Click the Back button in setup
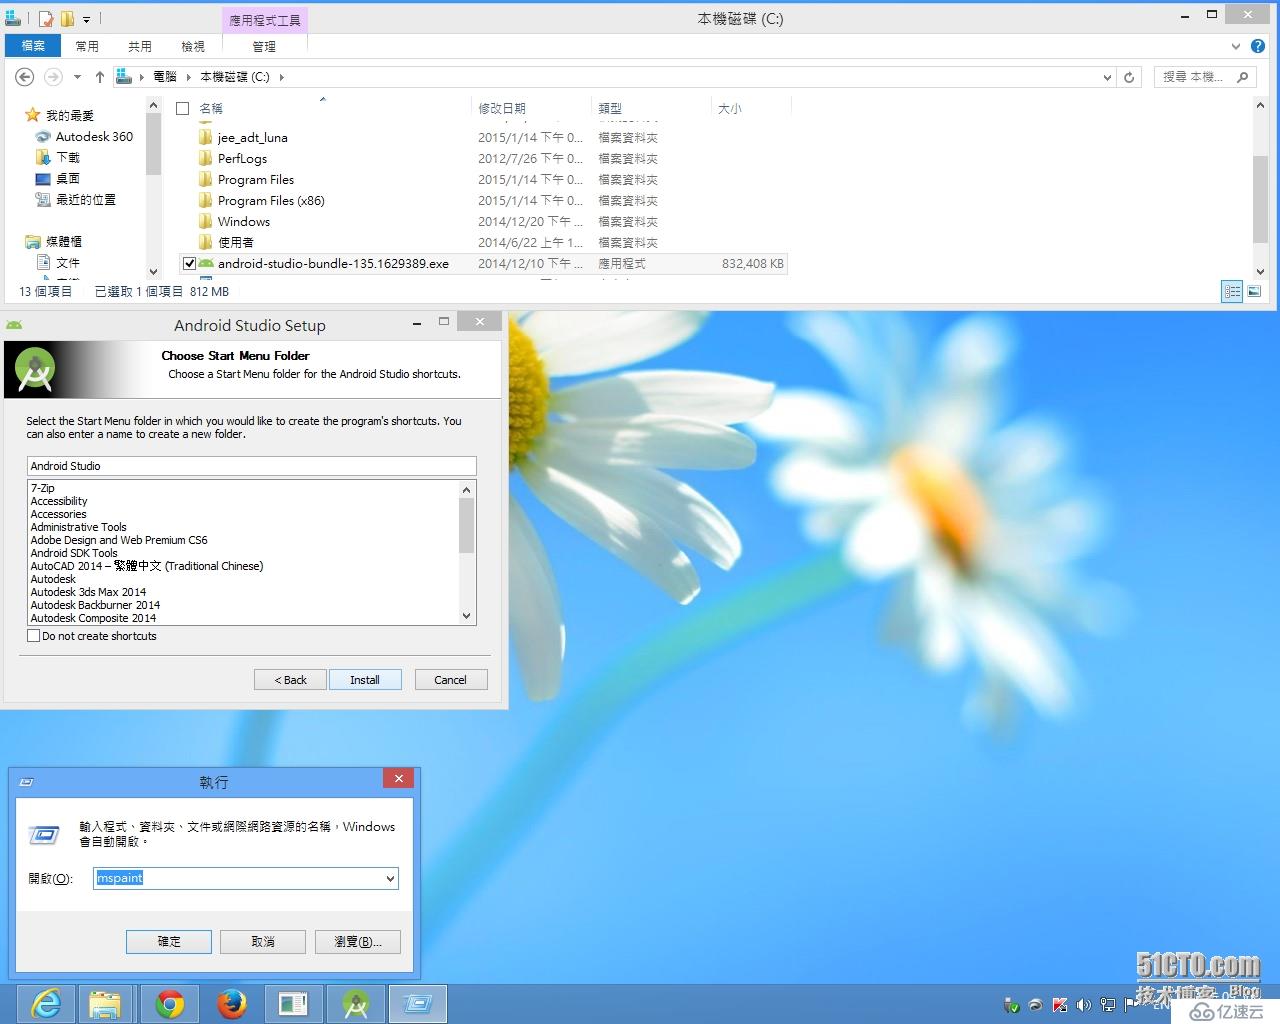The width and height of the screenshot is (1280, 1024). [291, 680]
